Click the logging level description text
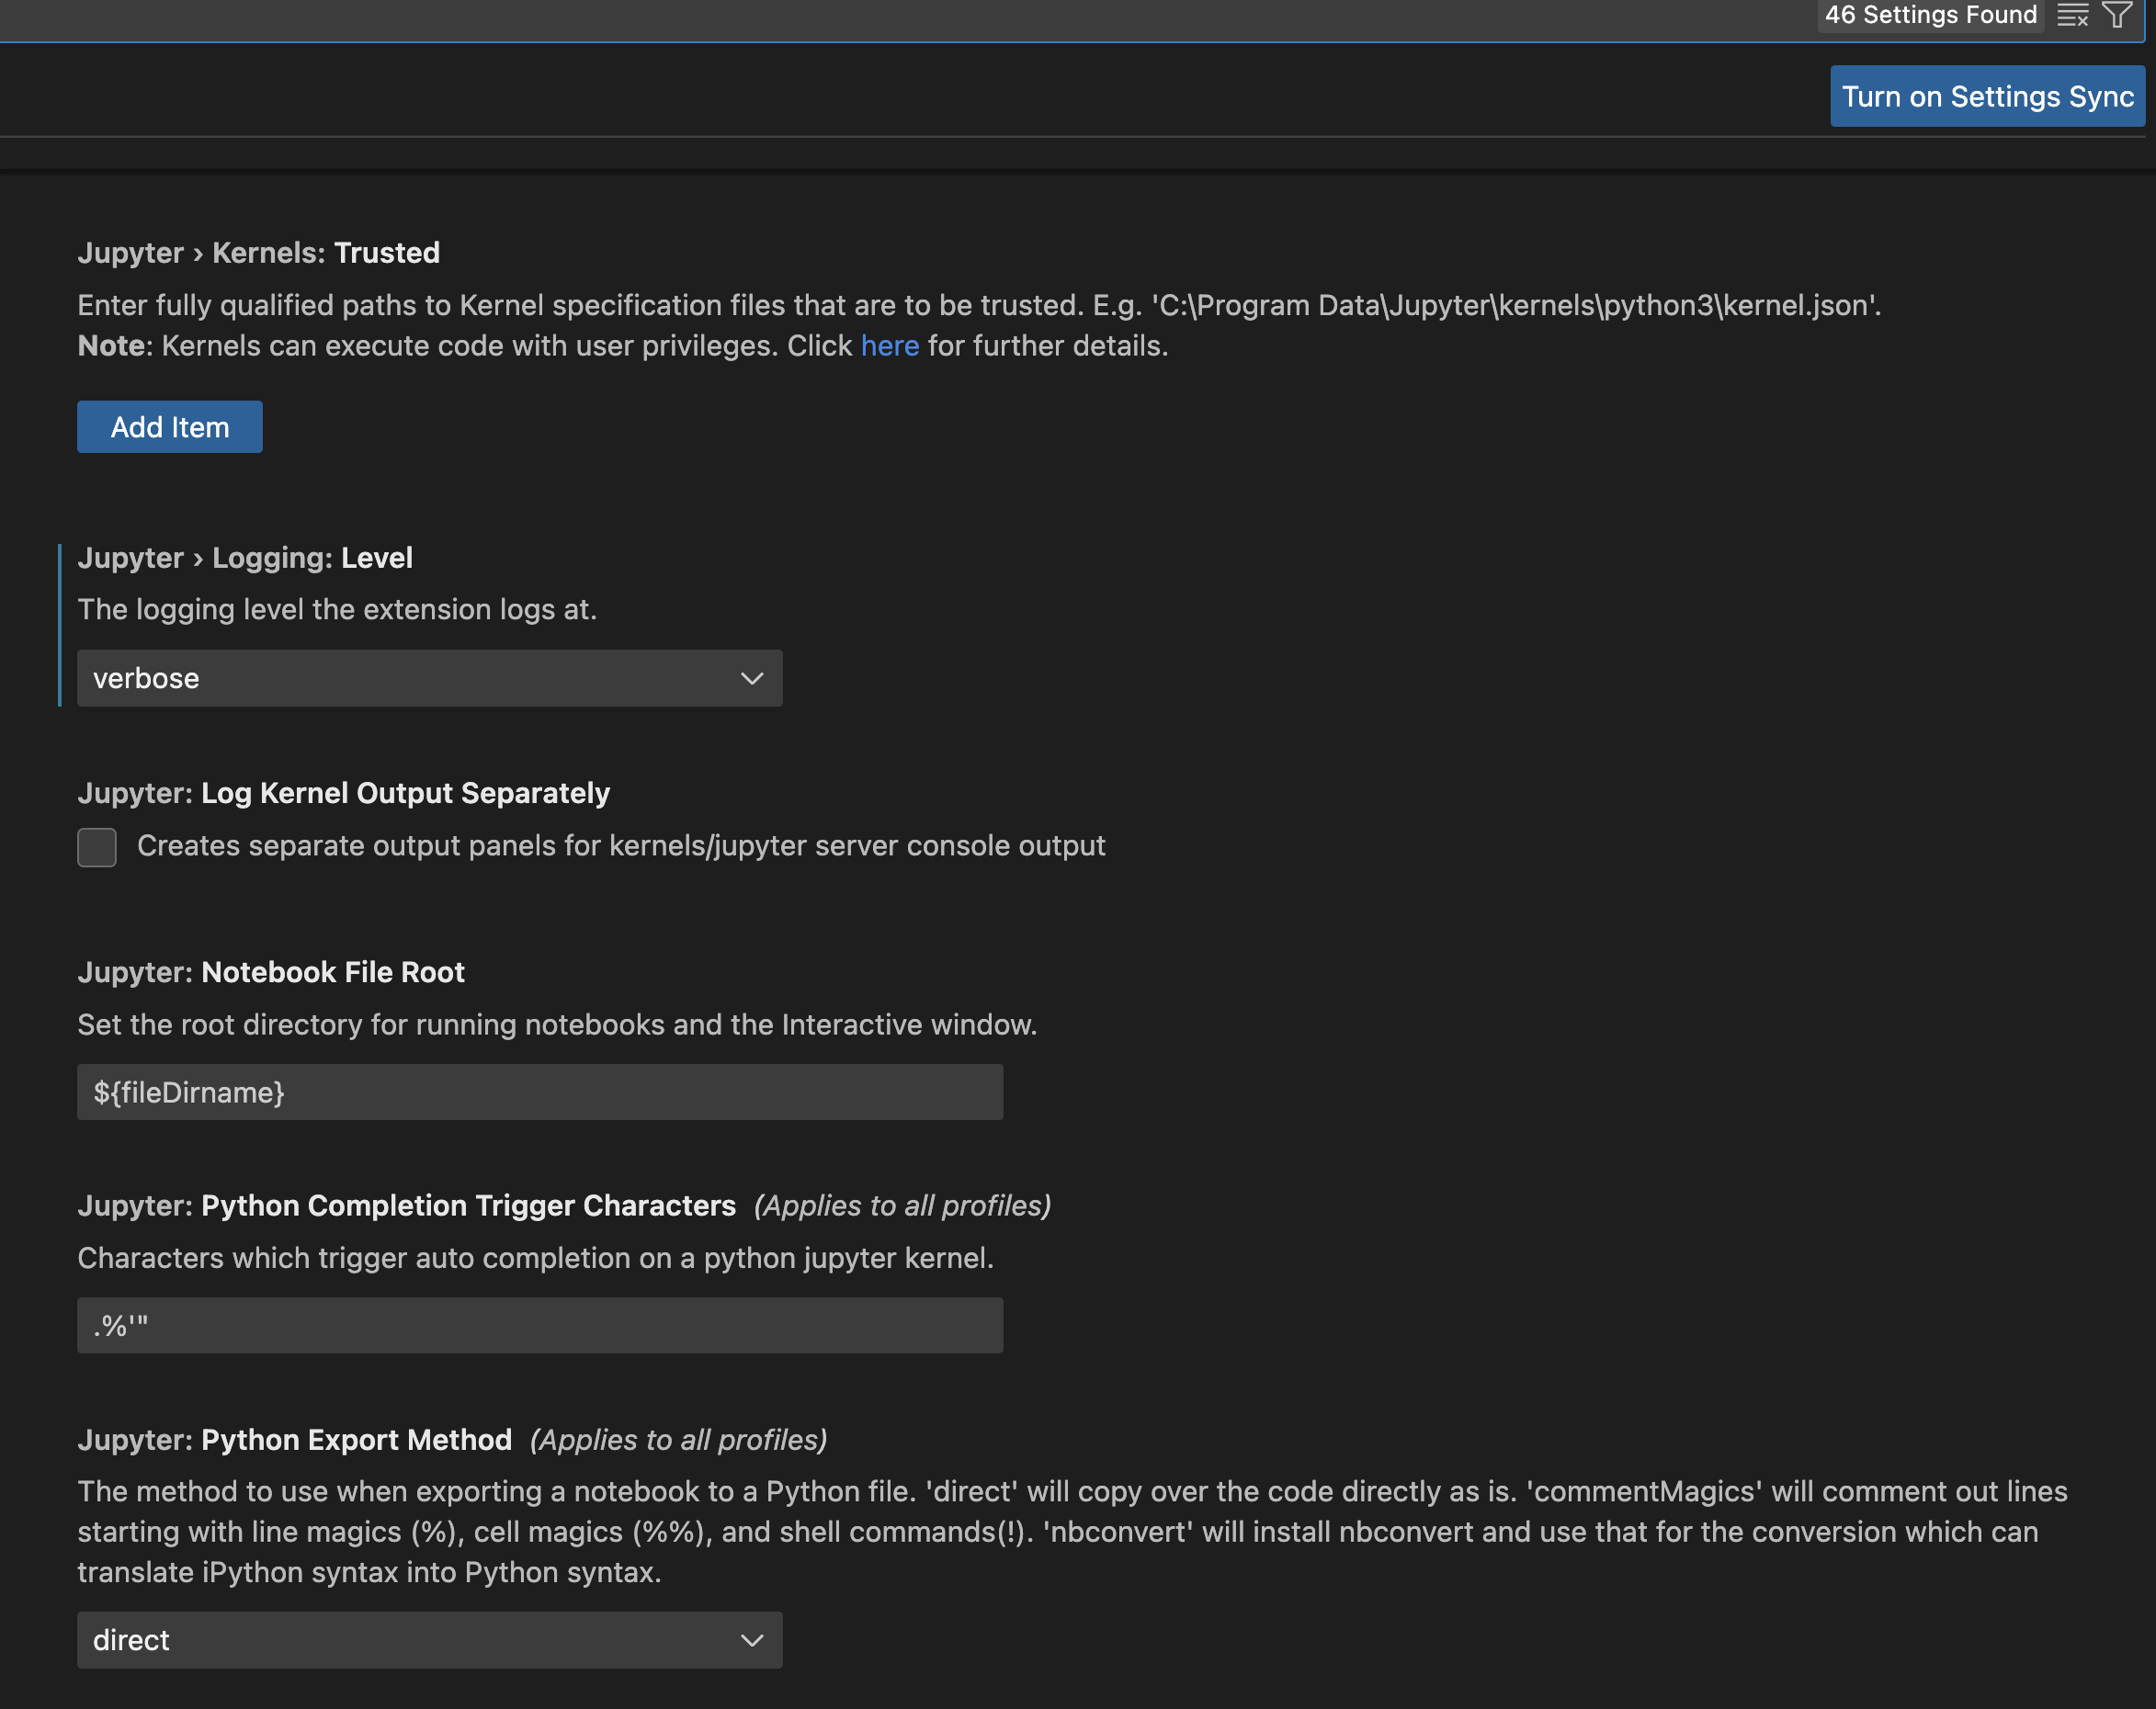The height and width of the screenshot is (1709, 2156). 337,610
